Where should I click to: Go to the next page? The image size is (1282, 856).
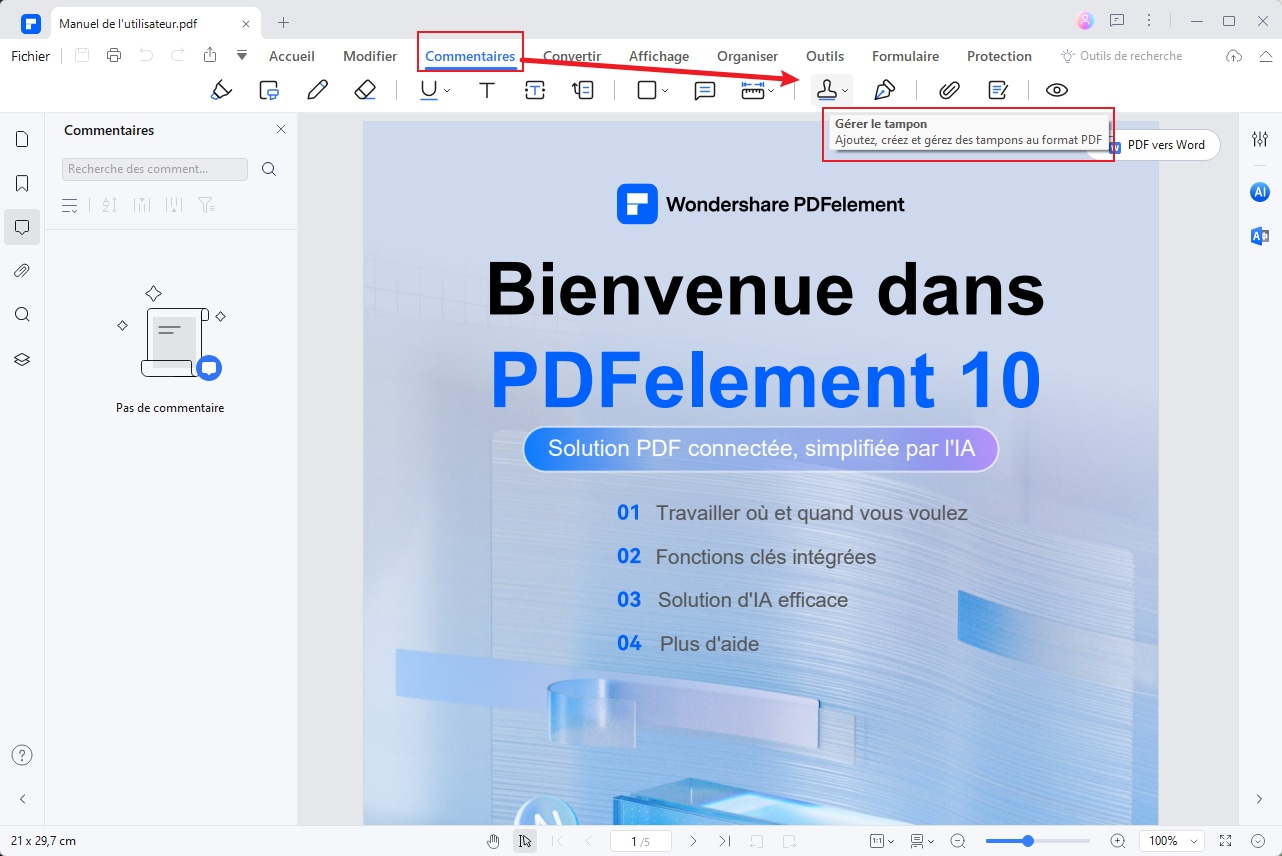point(694,841)
